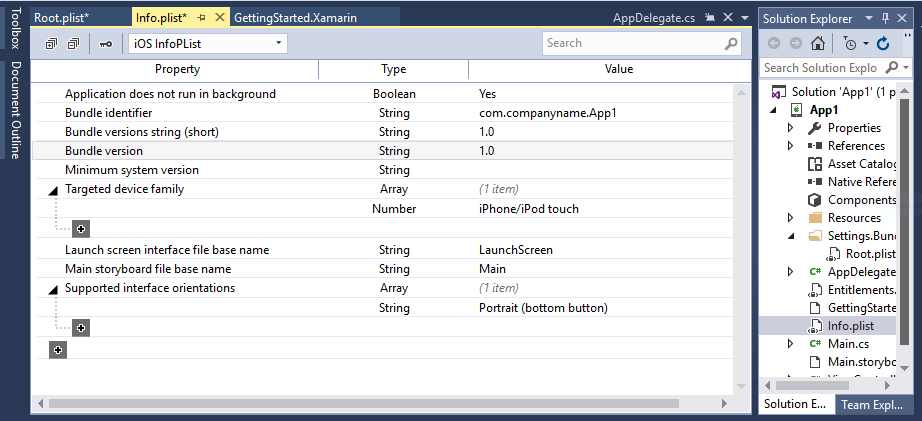Click the Search Solution Explorer field
The height and width of the screenshot is (421, 922).
point(820,68)
